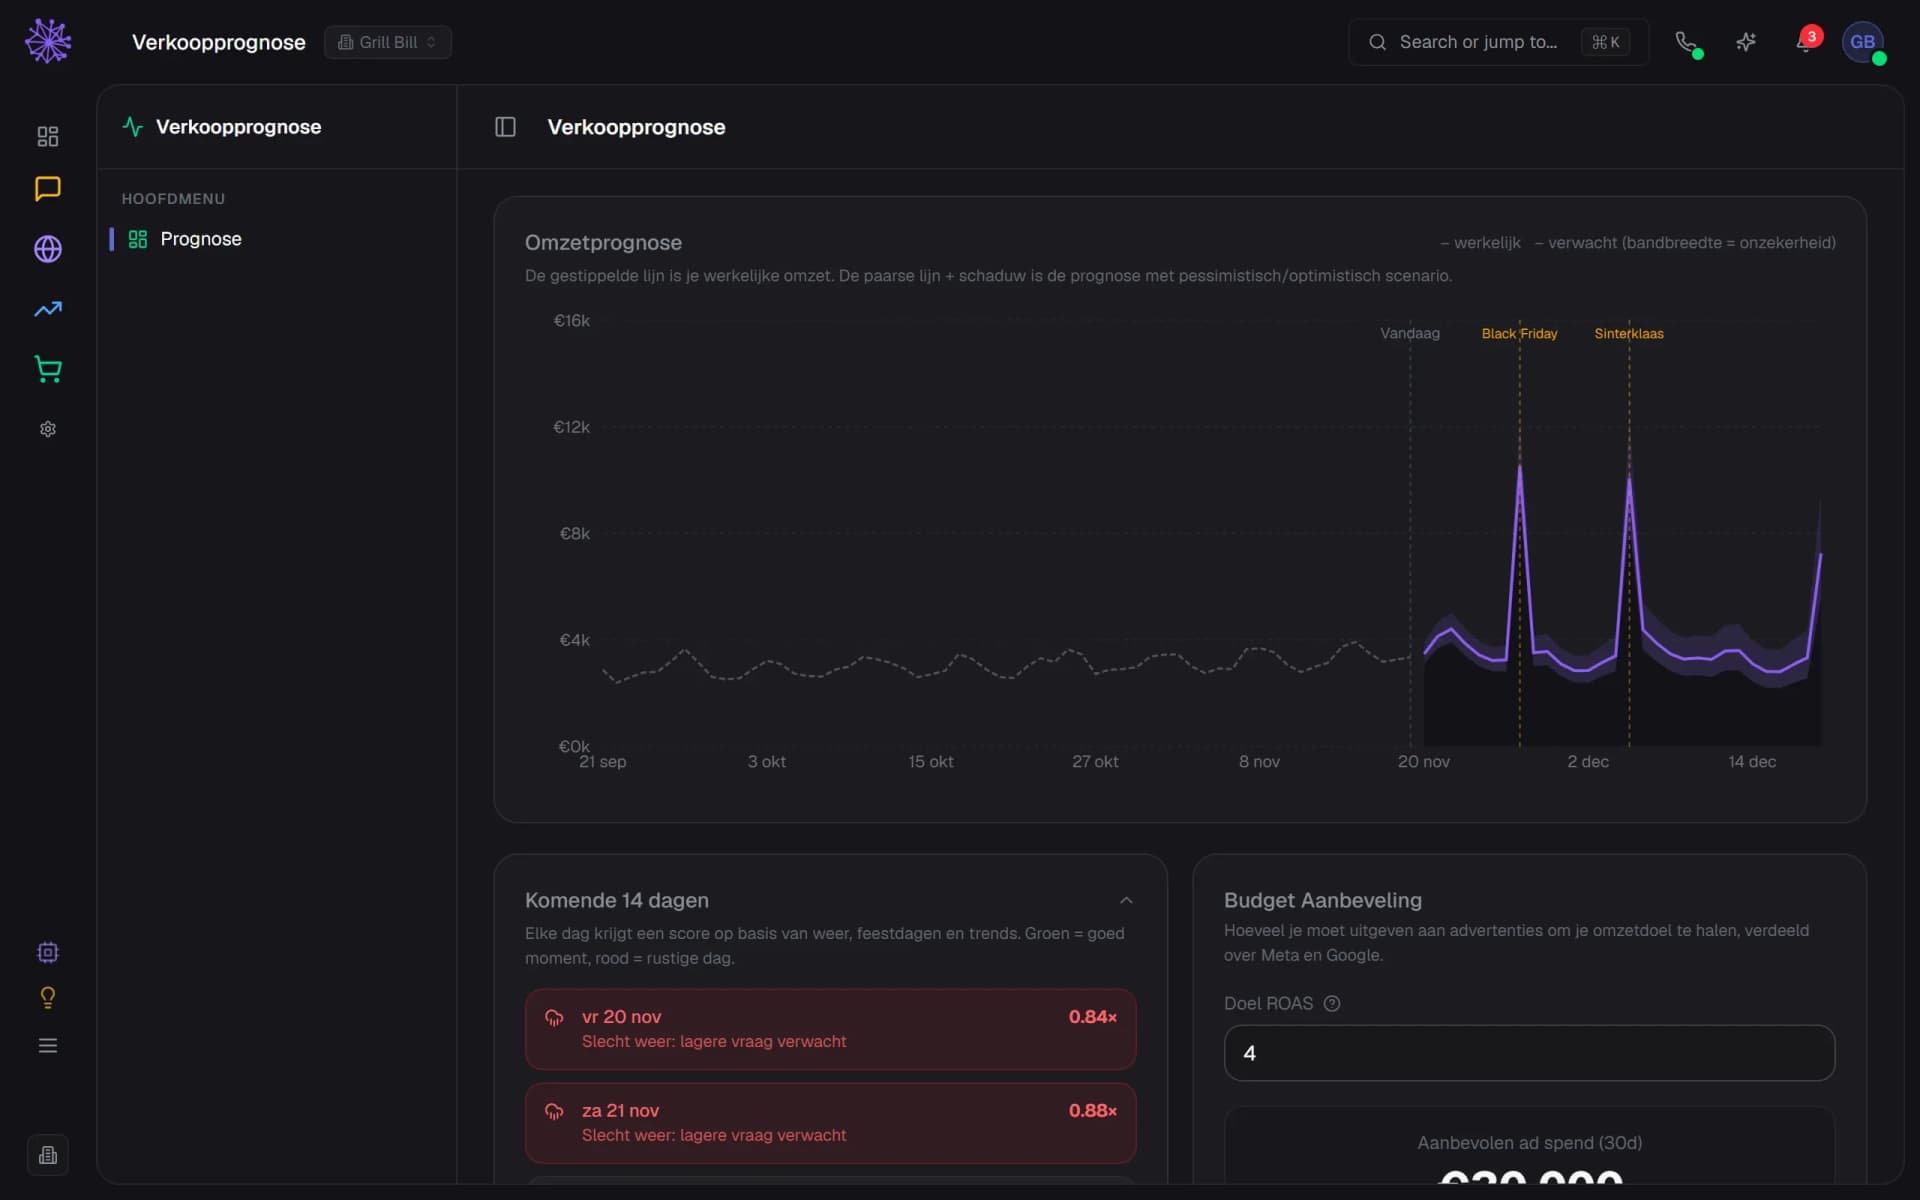Open the settings gear icon in sidebar
Screen dimensions: 1920x1200
(47, 429)
